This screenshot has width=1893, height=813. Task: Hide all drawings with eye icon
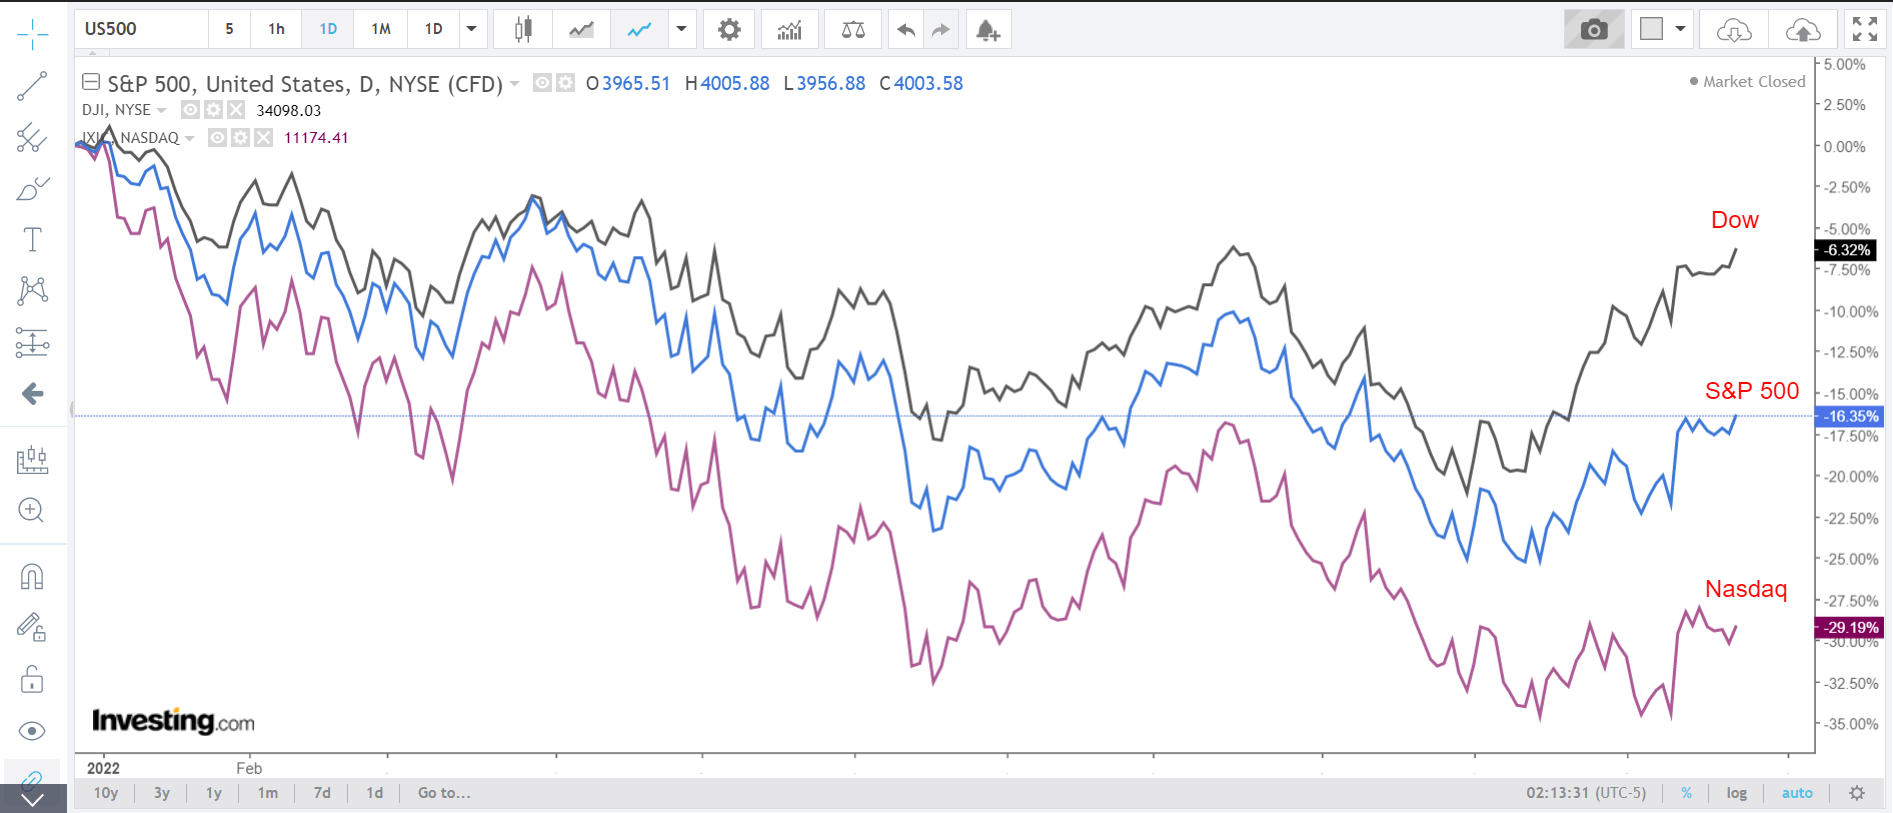(32, 731)
